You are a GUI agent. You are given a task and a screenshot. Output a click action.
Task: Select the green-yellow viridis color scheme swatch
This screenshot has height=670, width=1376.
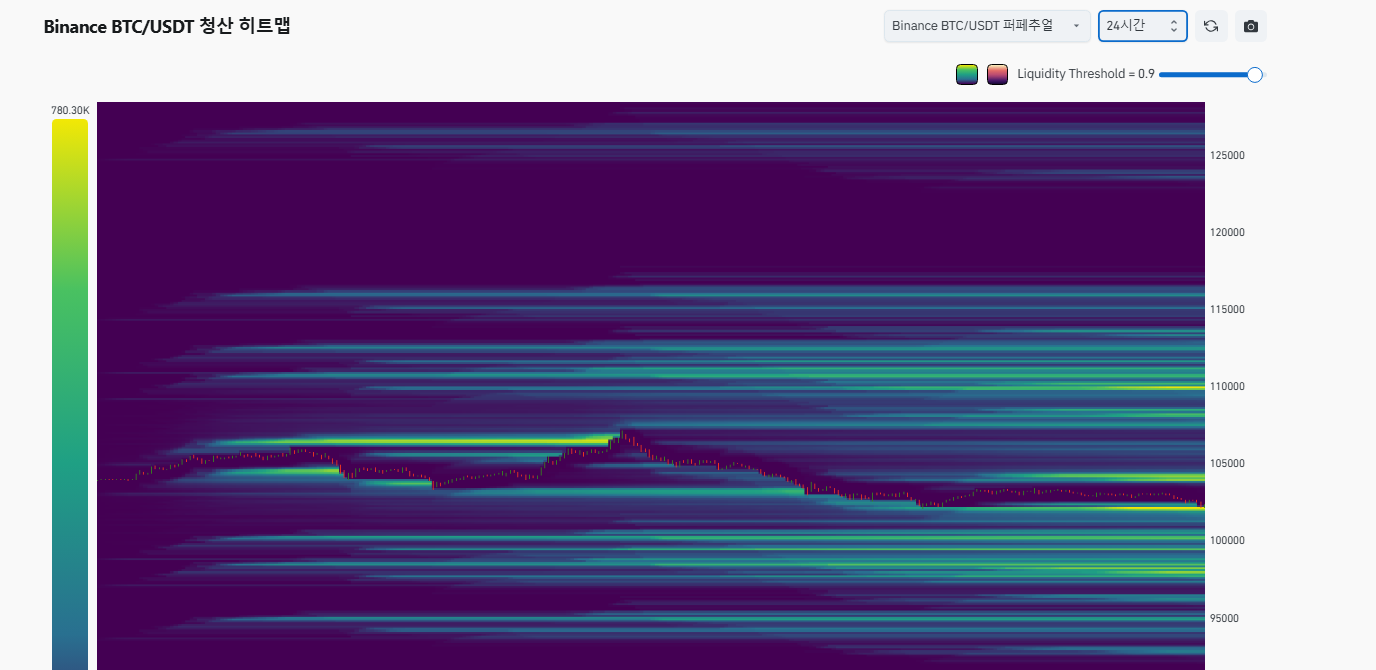966,74
